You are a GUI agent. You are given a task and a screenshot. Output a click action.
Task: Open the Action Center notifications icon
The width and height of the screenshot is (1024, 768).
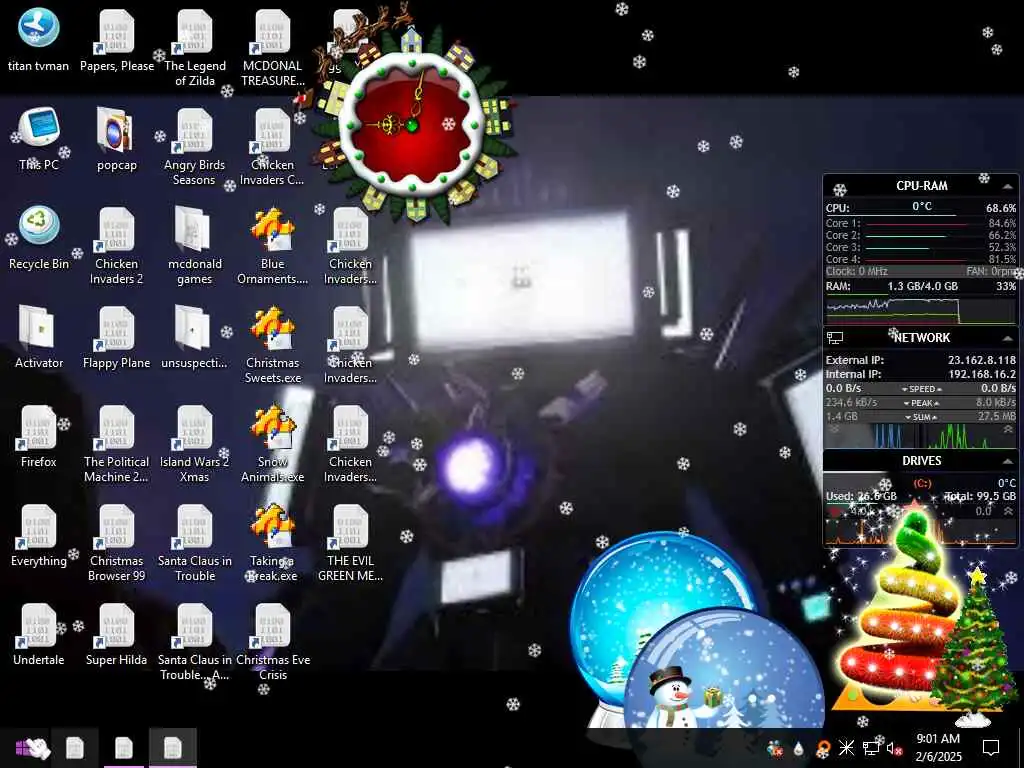click(x=991, y=747)
